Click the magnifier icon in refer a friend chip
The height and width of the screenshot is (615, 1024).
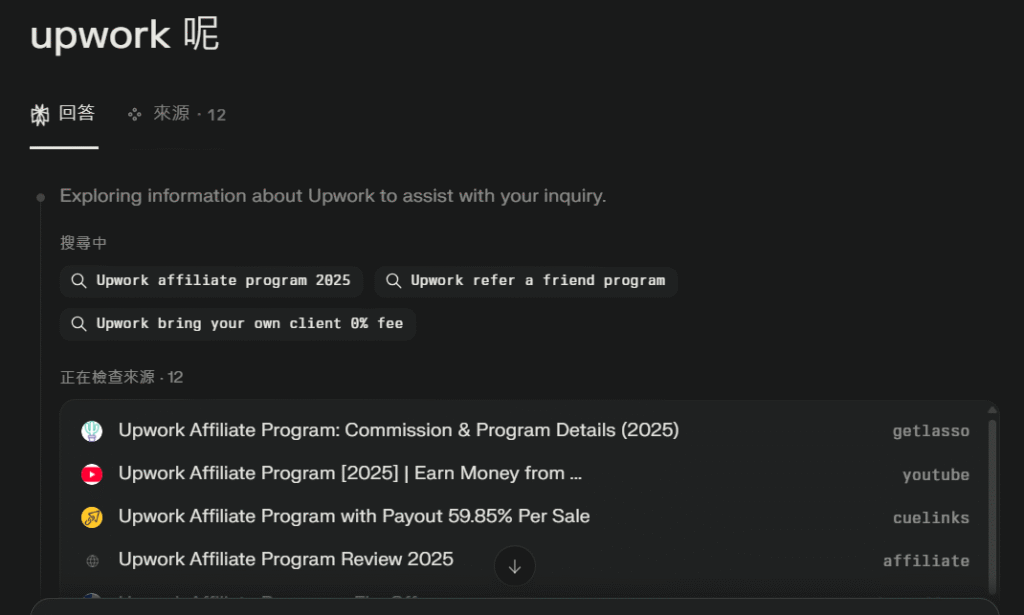pos(393,281)
